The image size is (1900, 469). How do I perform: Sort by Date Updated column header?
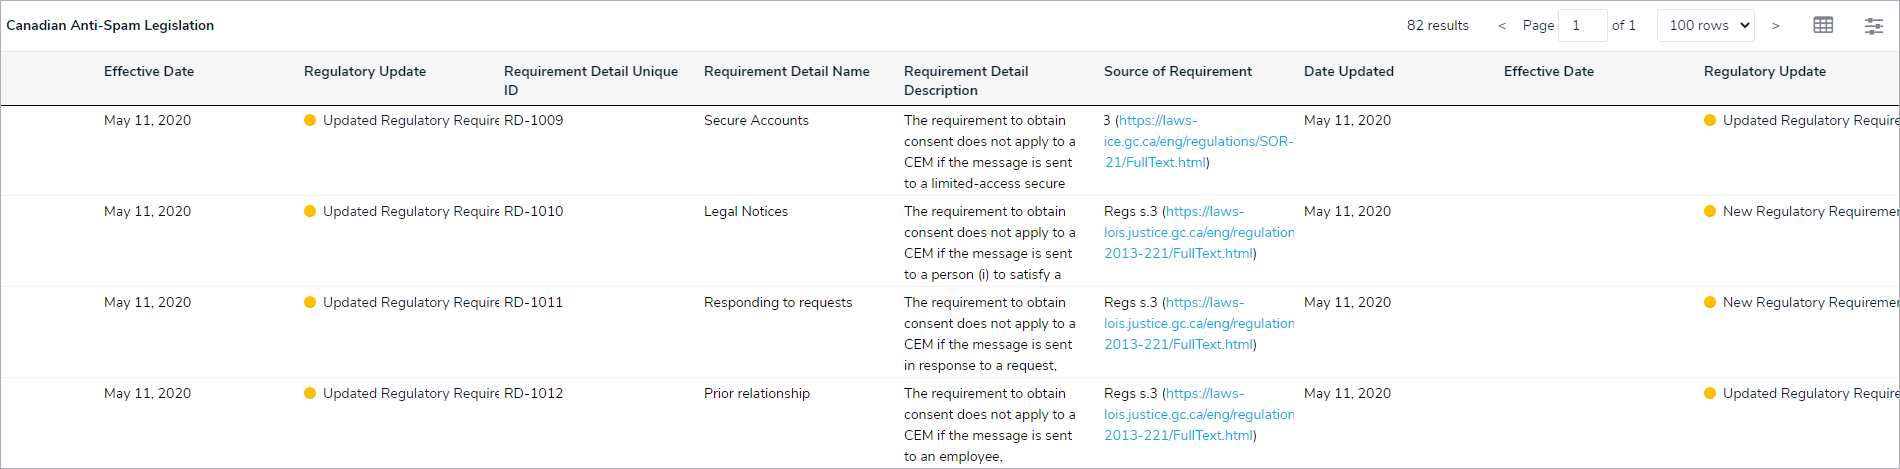(x=1348, y=71)
